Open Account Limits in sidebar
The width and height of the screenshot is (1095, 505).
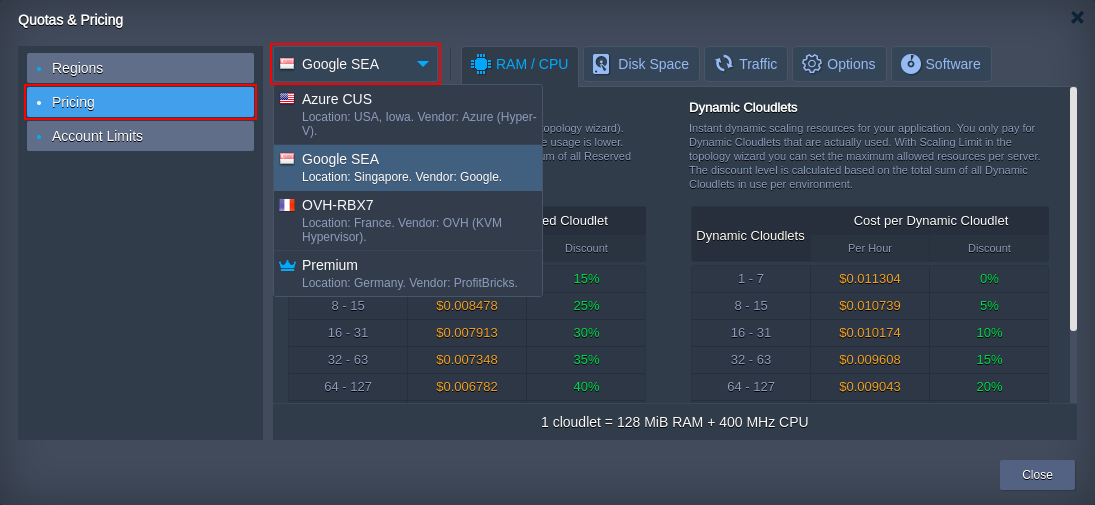pos(140,136)
